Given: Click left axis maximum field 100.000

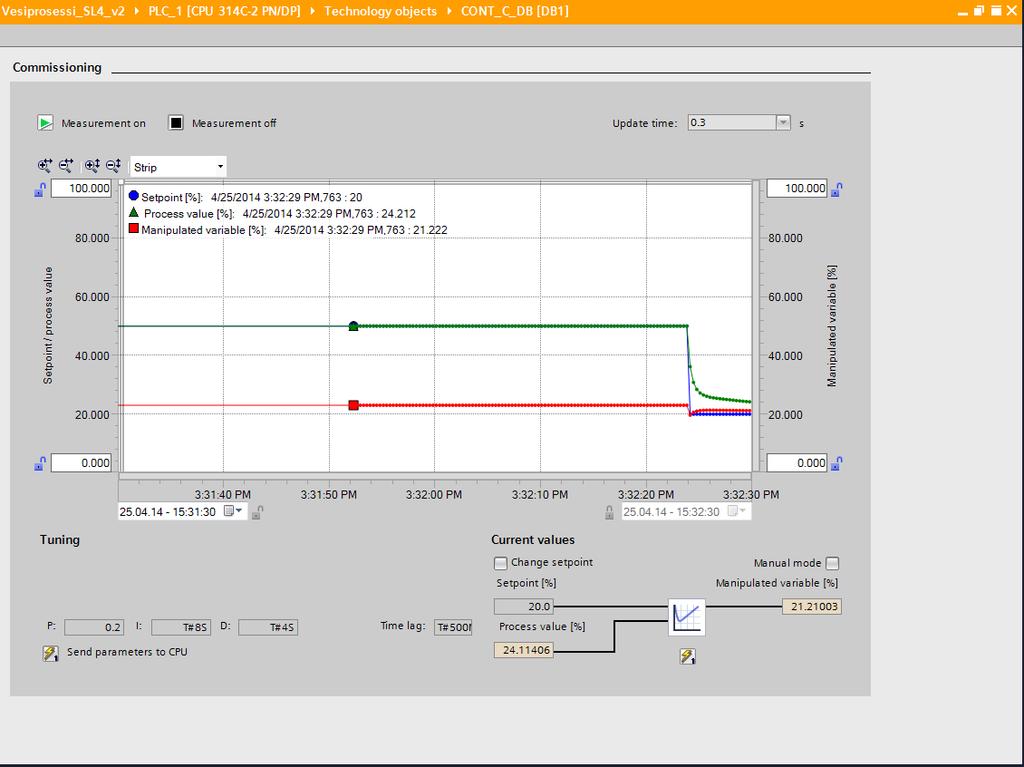Looking at the screenshot, I should [82, 189].
